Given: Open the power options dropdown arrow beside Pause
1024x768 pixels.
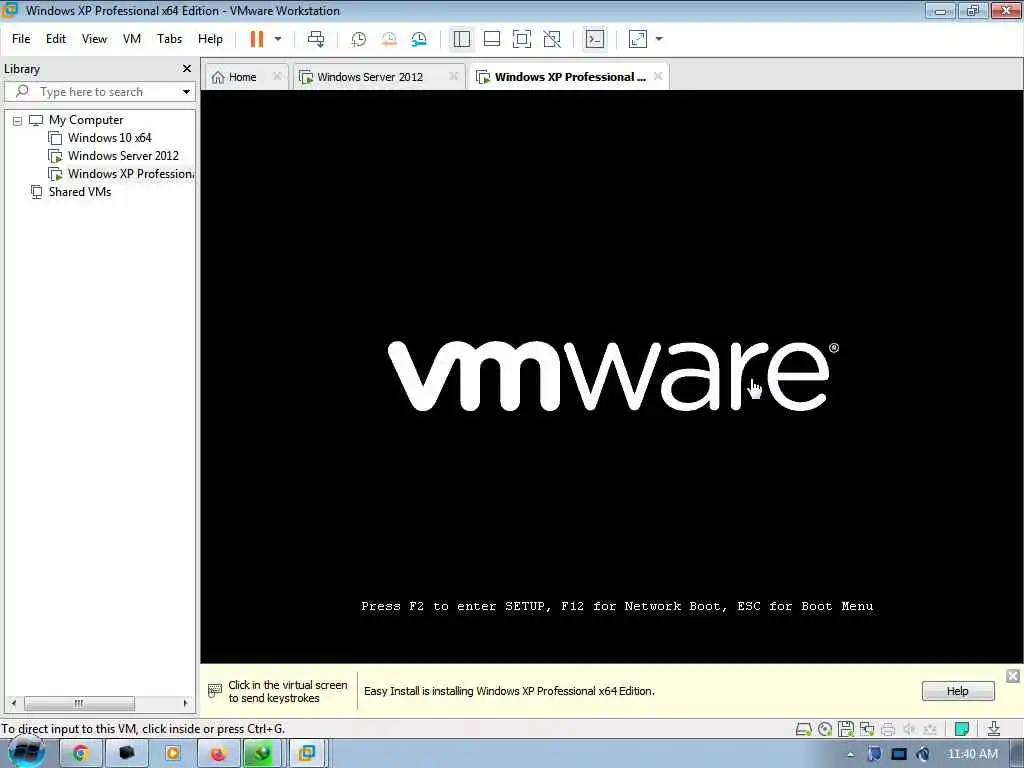Looking at the screenshot, I should (278, 39).
